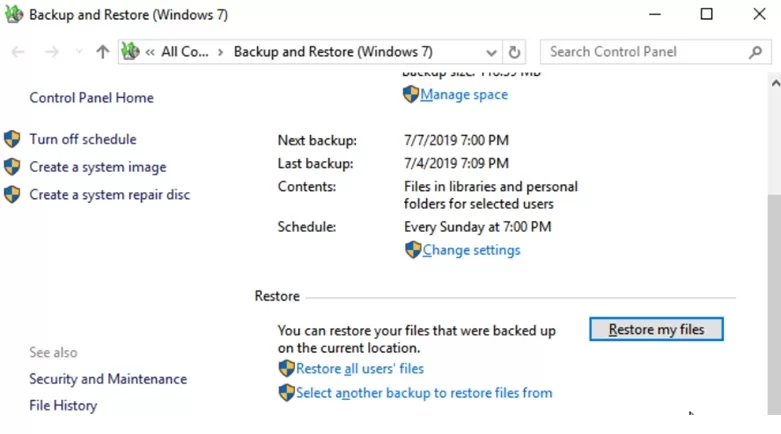The height and width of the screenshot is (434, 781).
Task: Open Select another backup to restore files from
Action: (x=424, y=393)
